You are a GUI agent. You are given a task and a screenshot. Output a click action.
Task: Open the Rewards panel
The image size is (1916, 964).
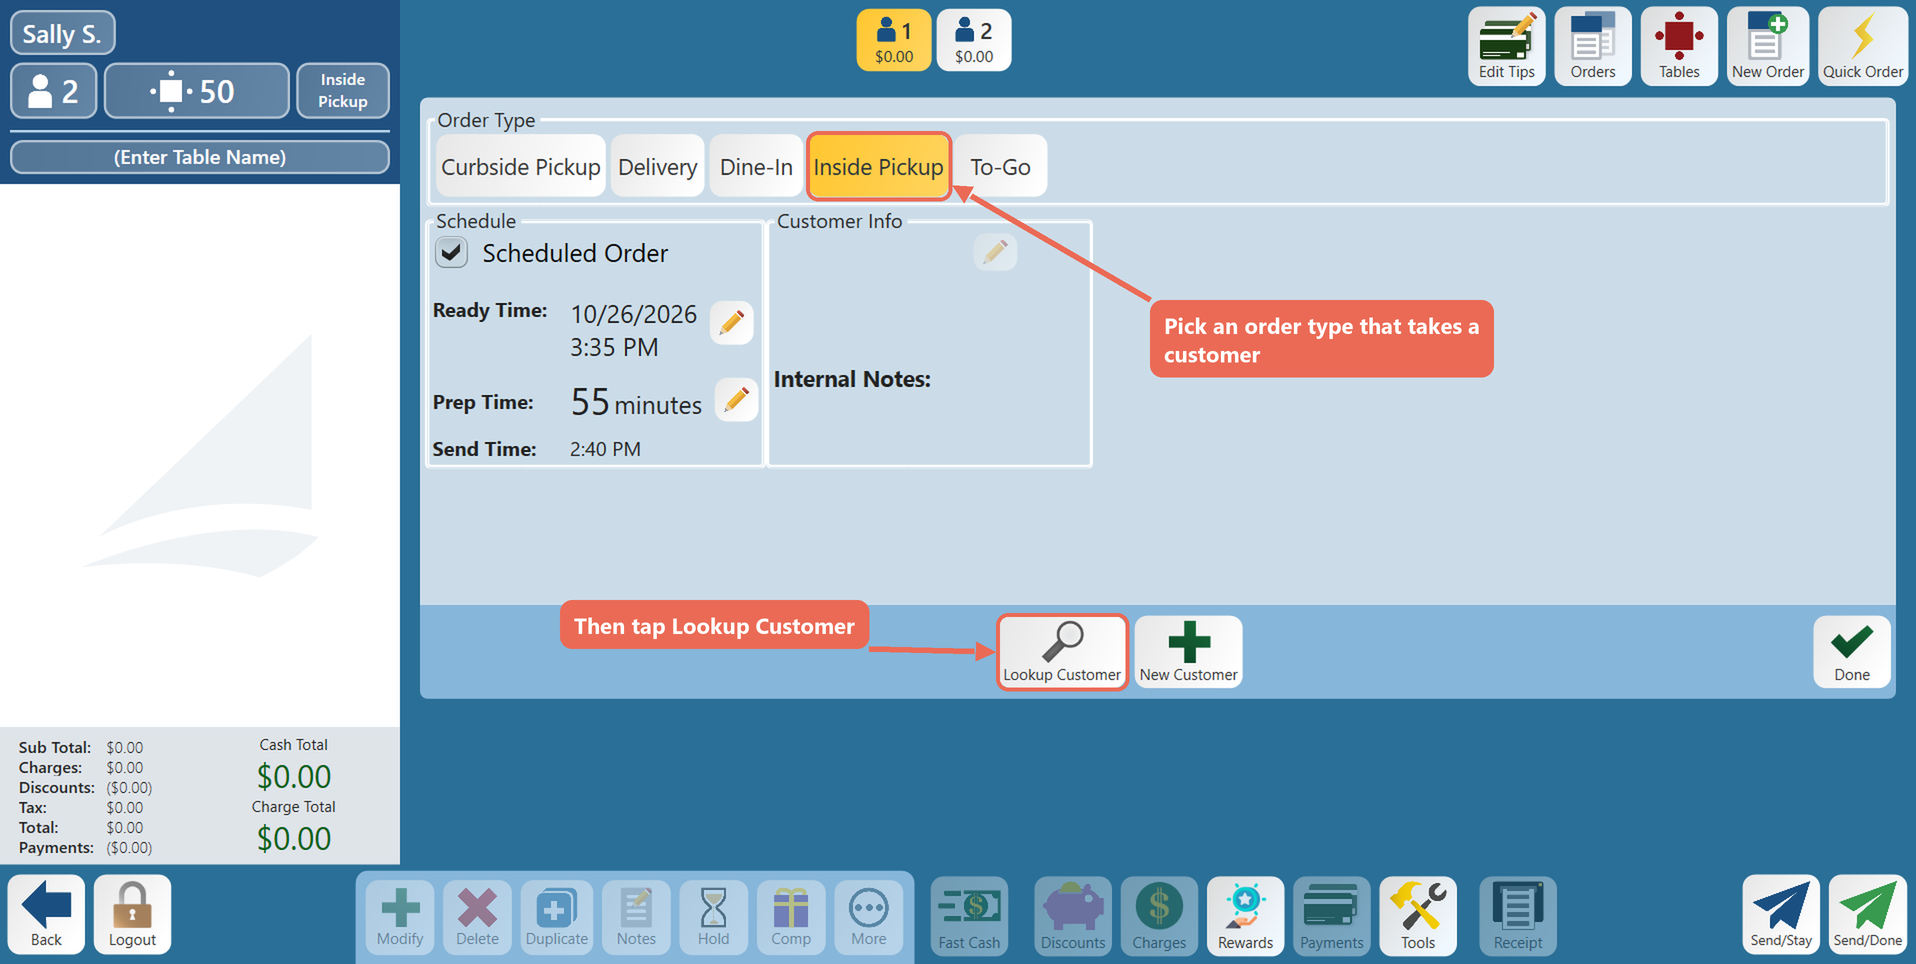click(x=1245, y=916)
